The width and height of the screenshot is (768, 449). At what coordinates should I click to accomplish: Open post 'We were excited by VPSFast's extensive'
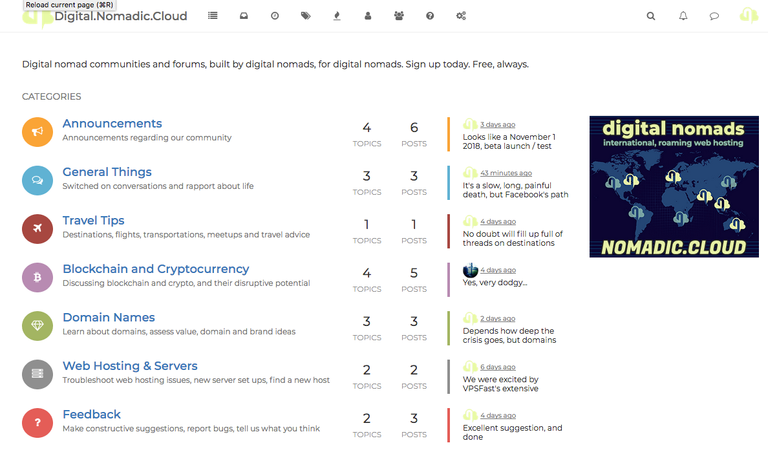[x=501, y=384]
